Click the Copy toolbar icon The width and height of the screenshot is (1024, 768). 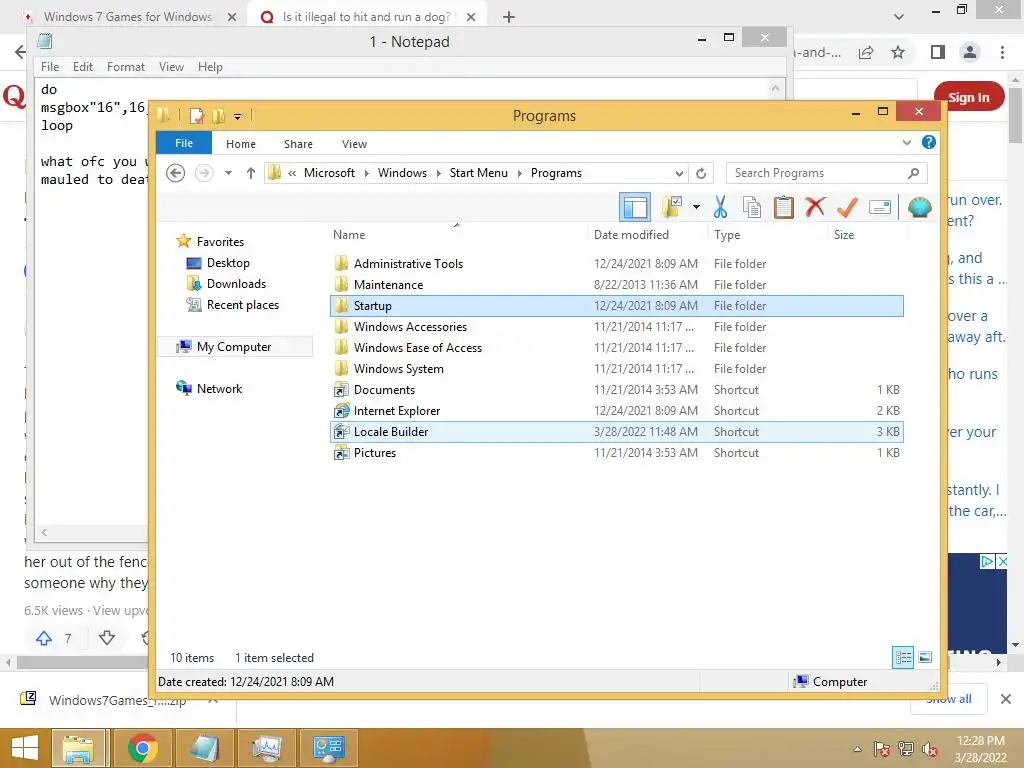coord(752,208)
